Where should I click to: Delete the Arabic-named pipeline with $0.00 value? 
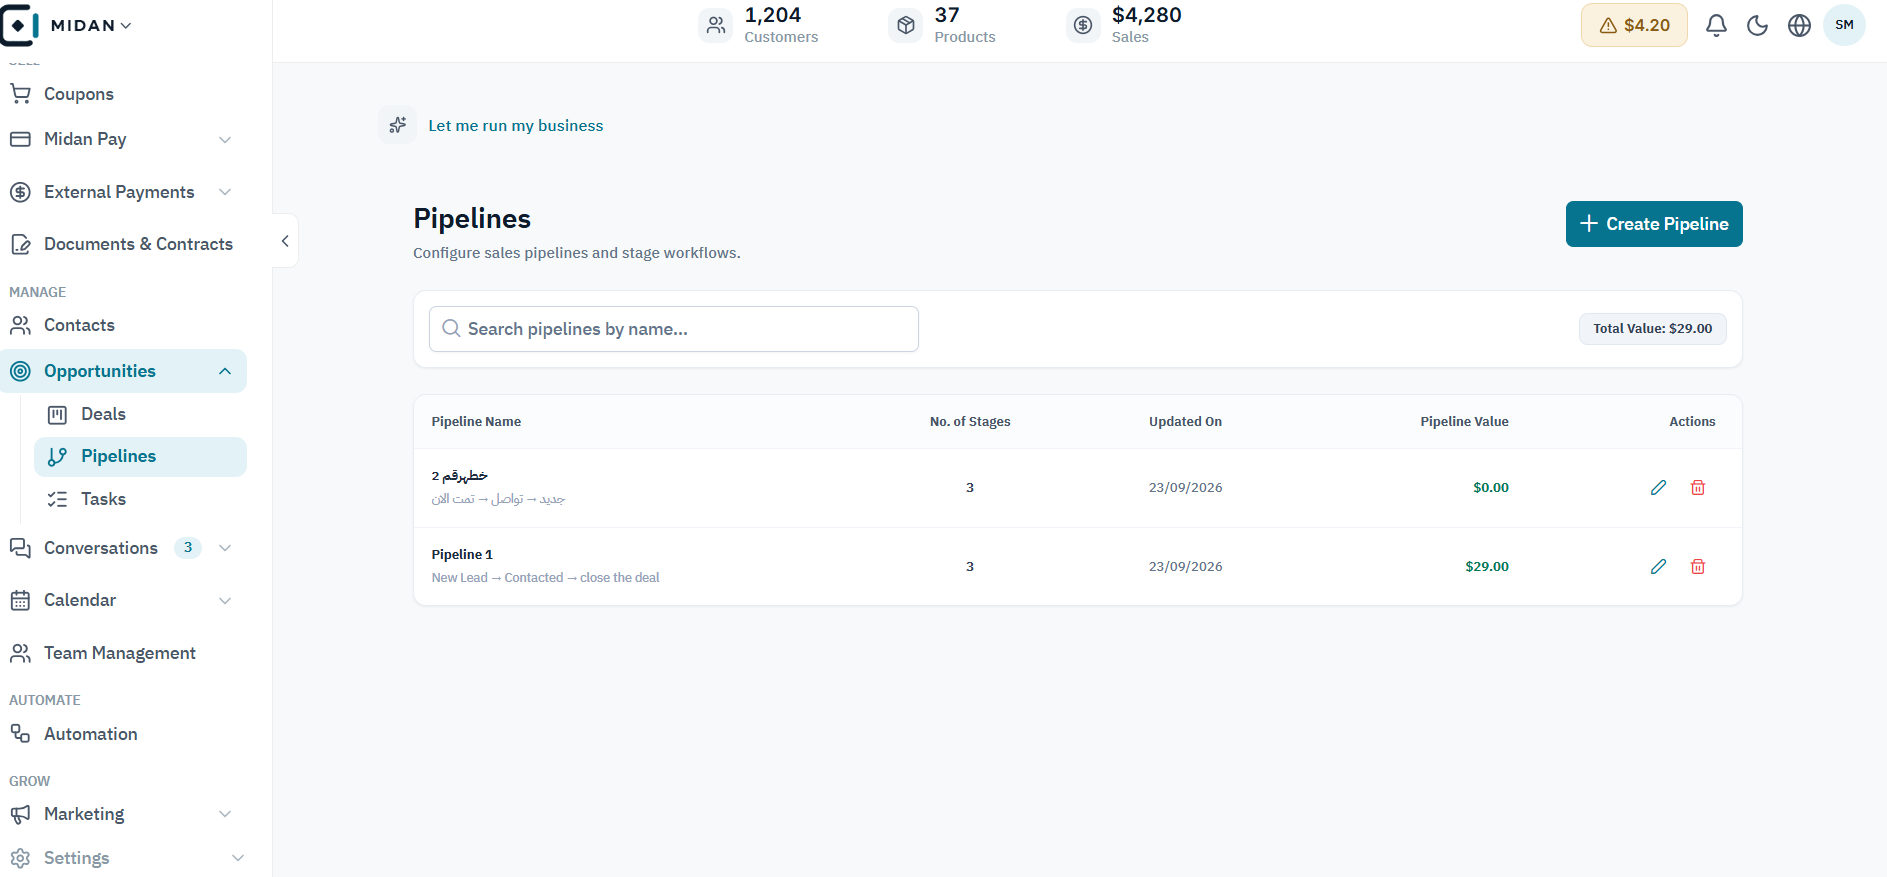1697,487
